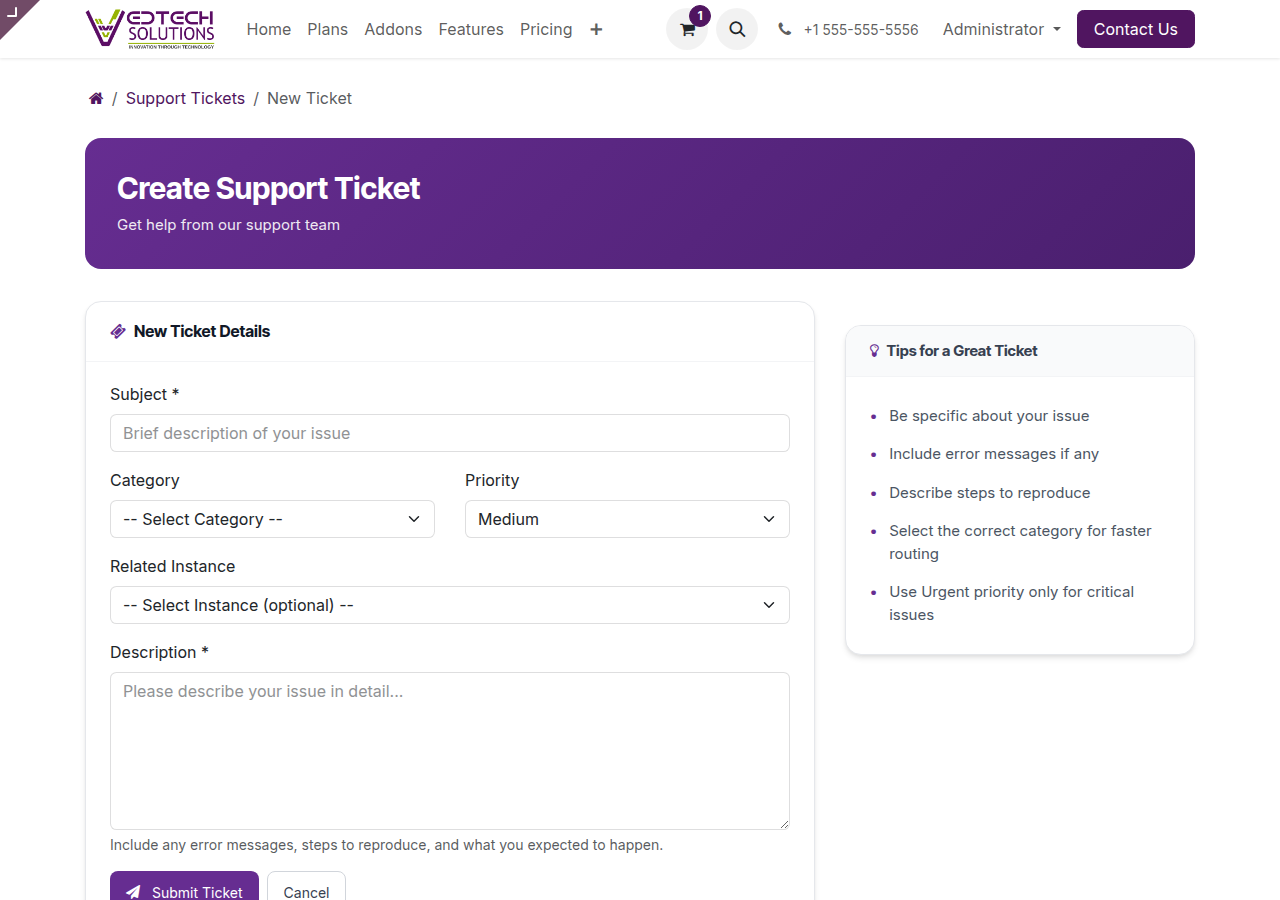Select Home in the navigation menu
This screenshot has width=1280, height=900.
268,29
